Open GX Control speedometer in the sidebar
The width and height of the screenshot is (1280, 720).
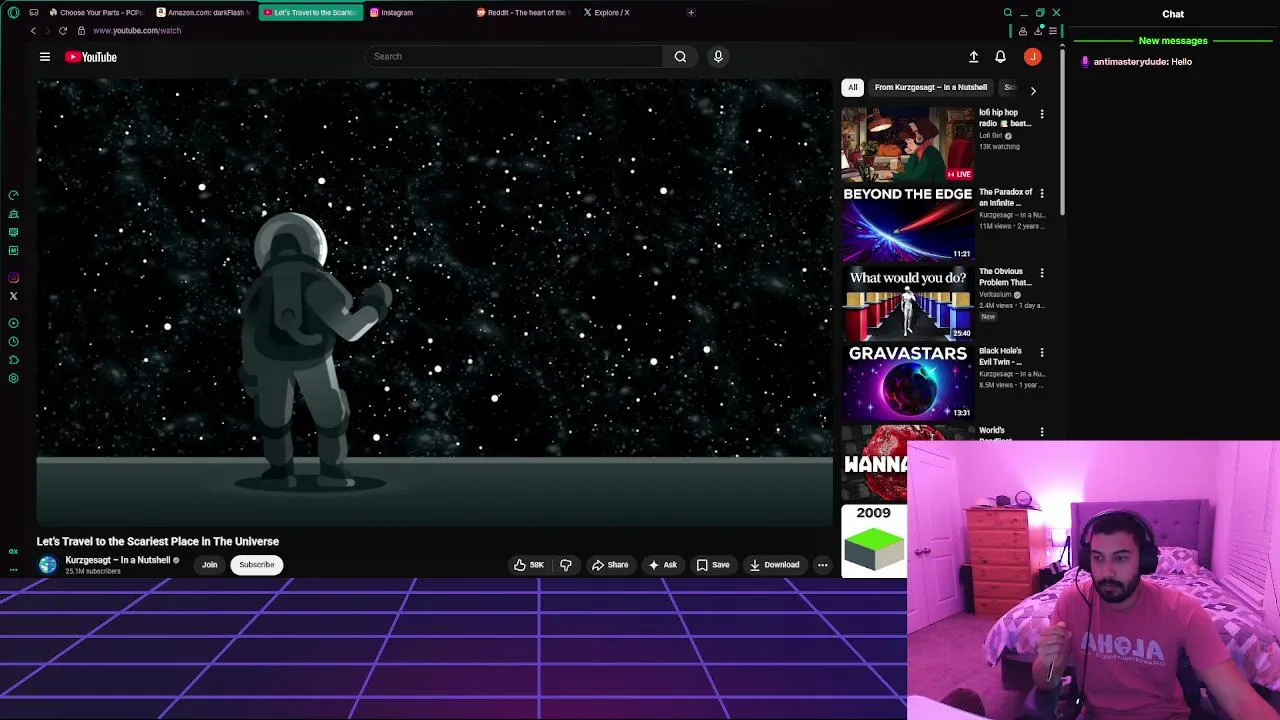(x=13, y=195)
